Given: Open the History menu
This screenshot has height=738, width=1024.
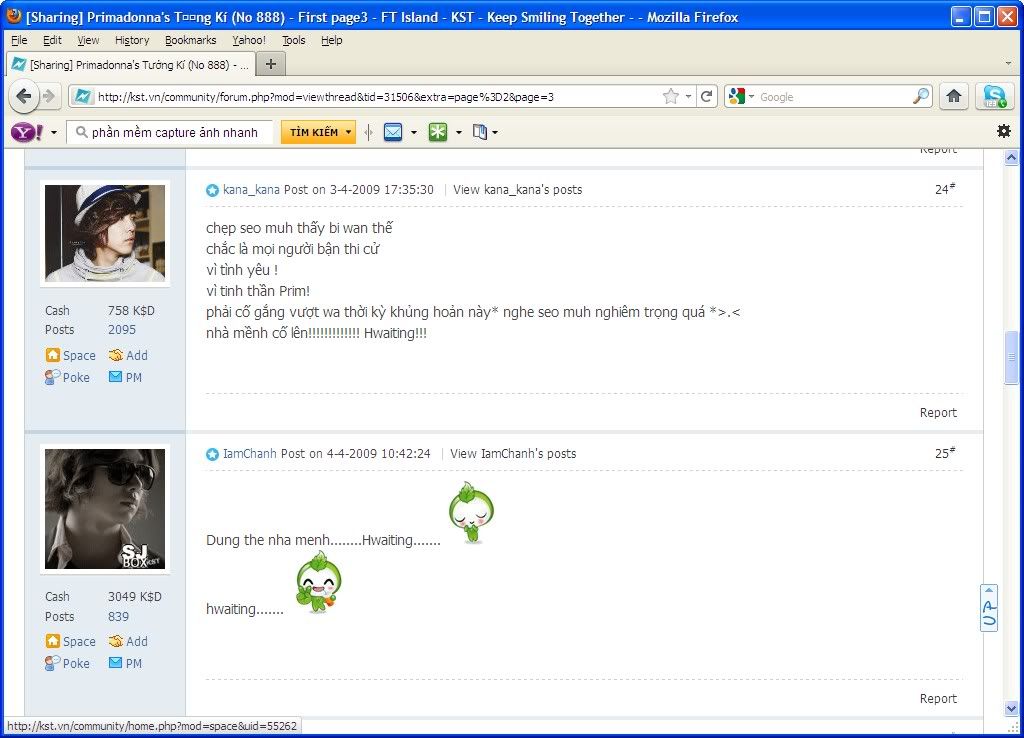Looking at the screenshot, I should pyautogui.click(x=132, y=40).
